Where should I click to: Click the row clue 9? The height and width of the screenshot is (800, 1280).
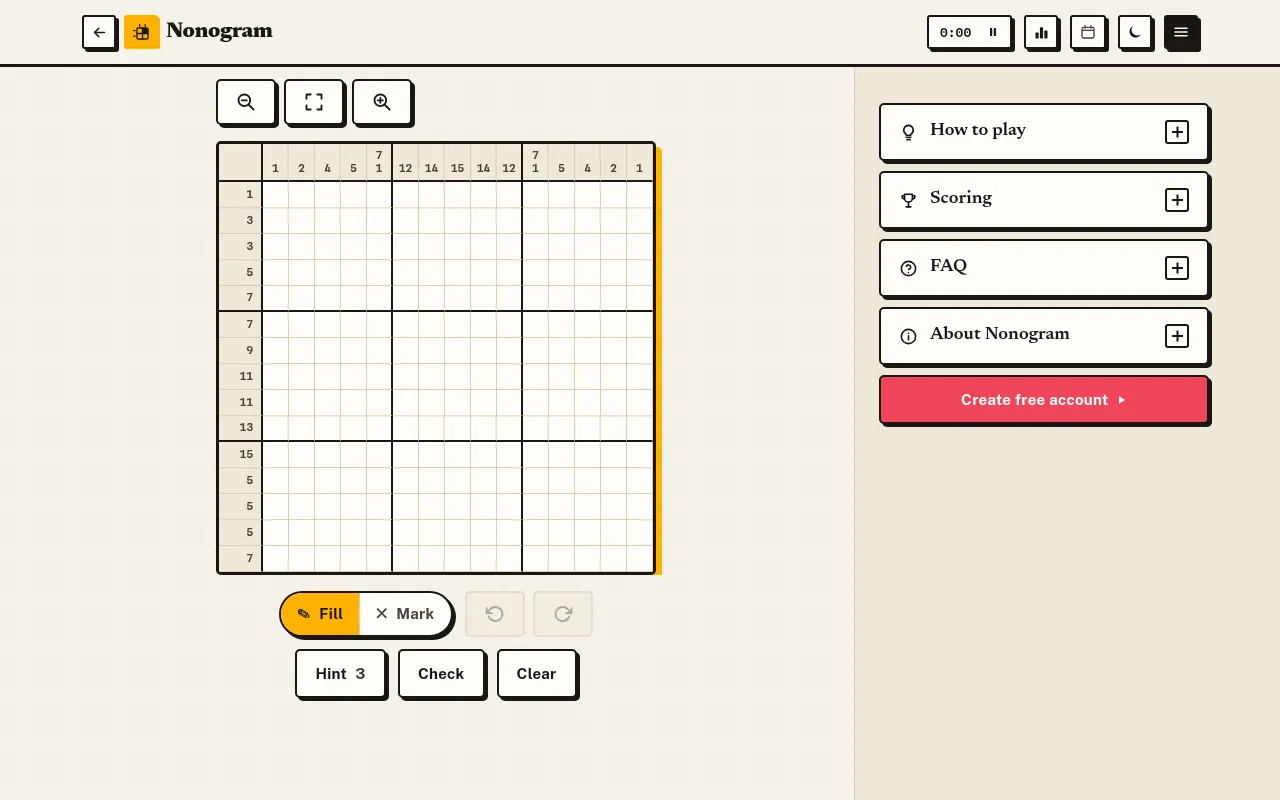tap(250, 350)
